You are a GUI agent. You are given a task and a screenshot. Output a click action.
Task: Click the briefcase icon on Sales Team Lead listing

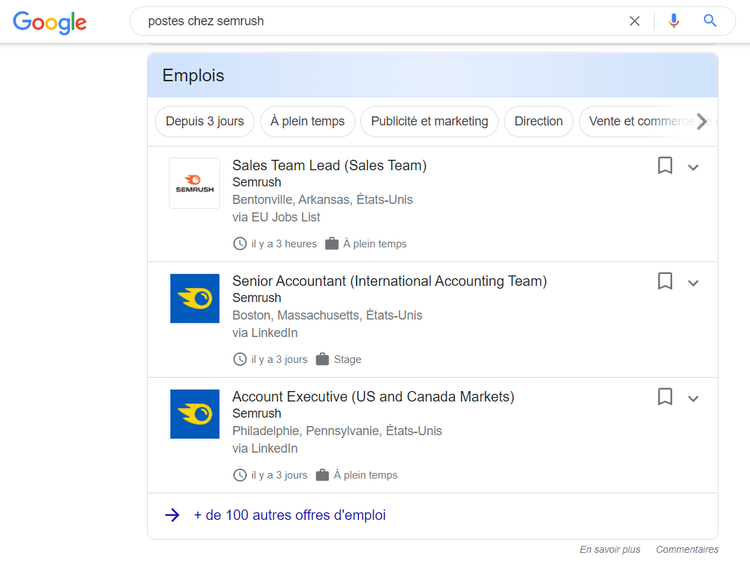[x=331, y=243]
